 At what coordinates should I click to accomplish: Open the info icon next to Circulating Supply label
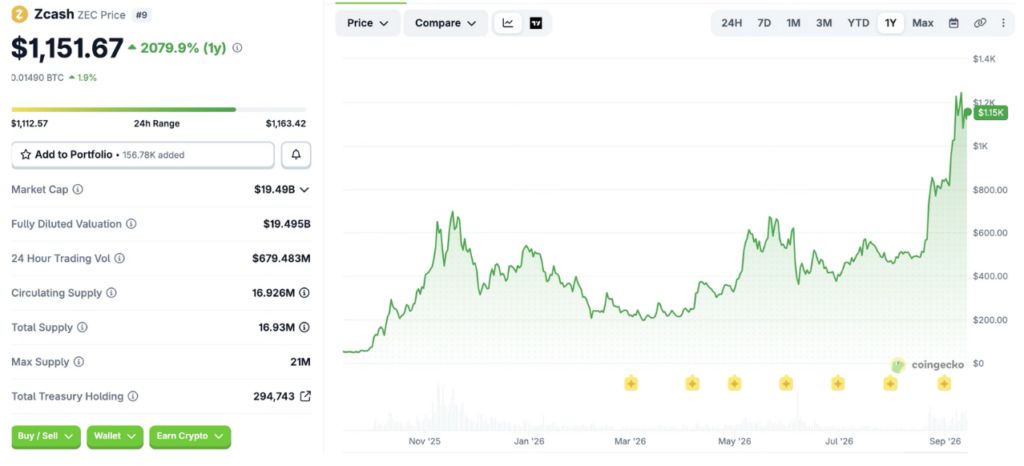tap(111, 293)
